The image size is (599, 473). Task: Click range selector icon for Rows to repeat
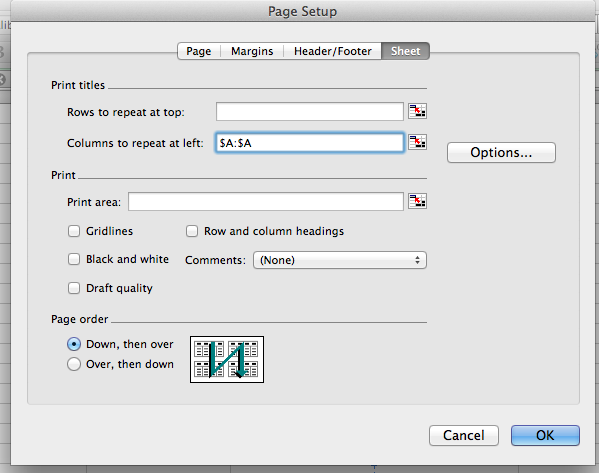coord(417,111)
